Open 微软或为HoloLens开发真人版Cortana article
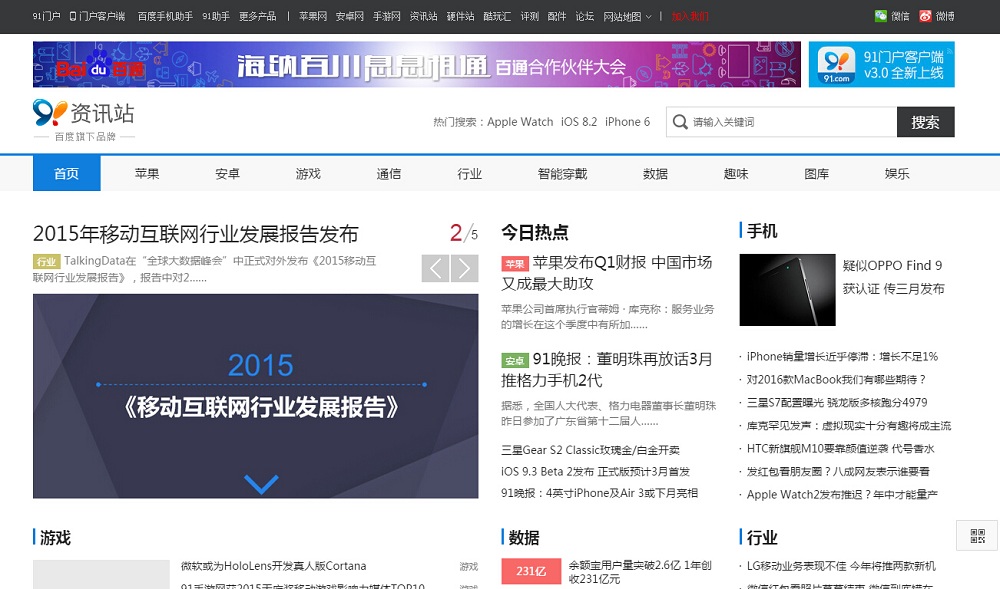The image size is (1000, 589). 274,566
